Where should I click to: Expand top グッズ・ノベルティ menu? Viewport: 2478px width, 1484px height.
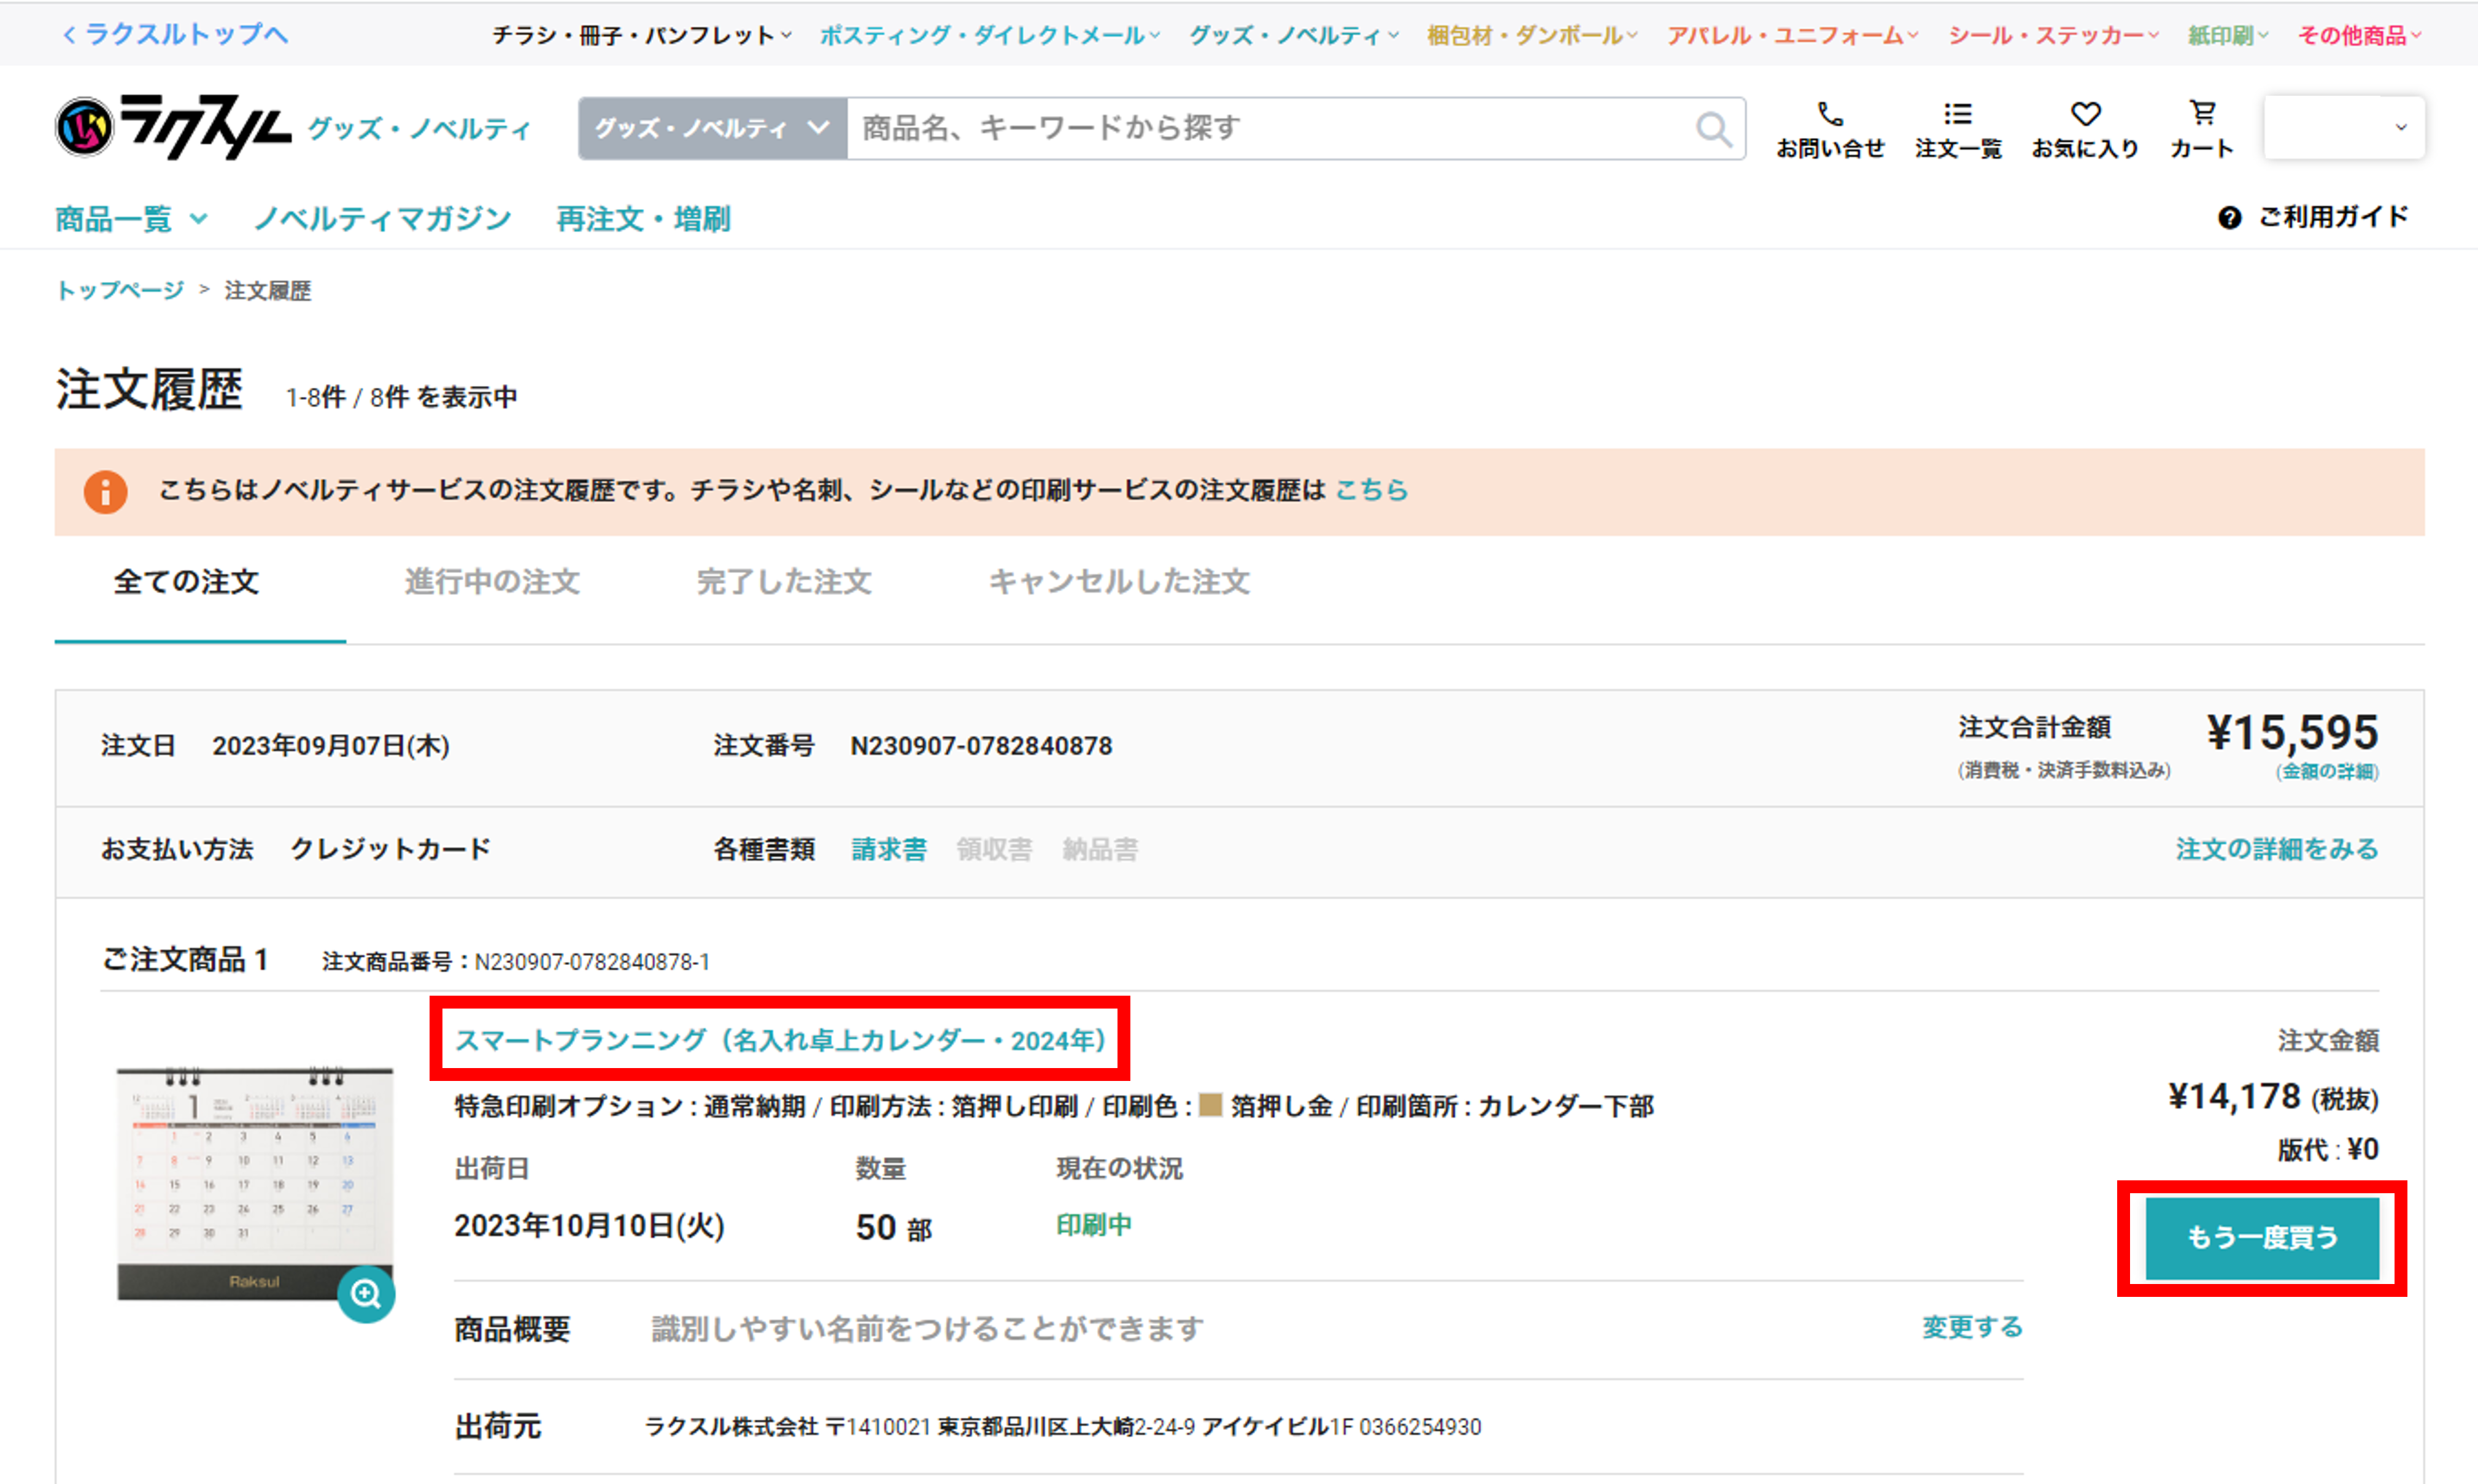pos(1293,35)
